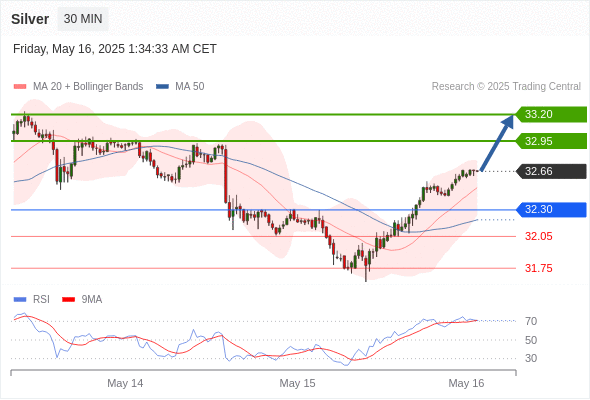Click the 31.75 red support level
The image size is (590, 400).
tap(538, 268)
